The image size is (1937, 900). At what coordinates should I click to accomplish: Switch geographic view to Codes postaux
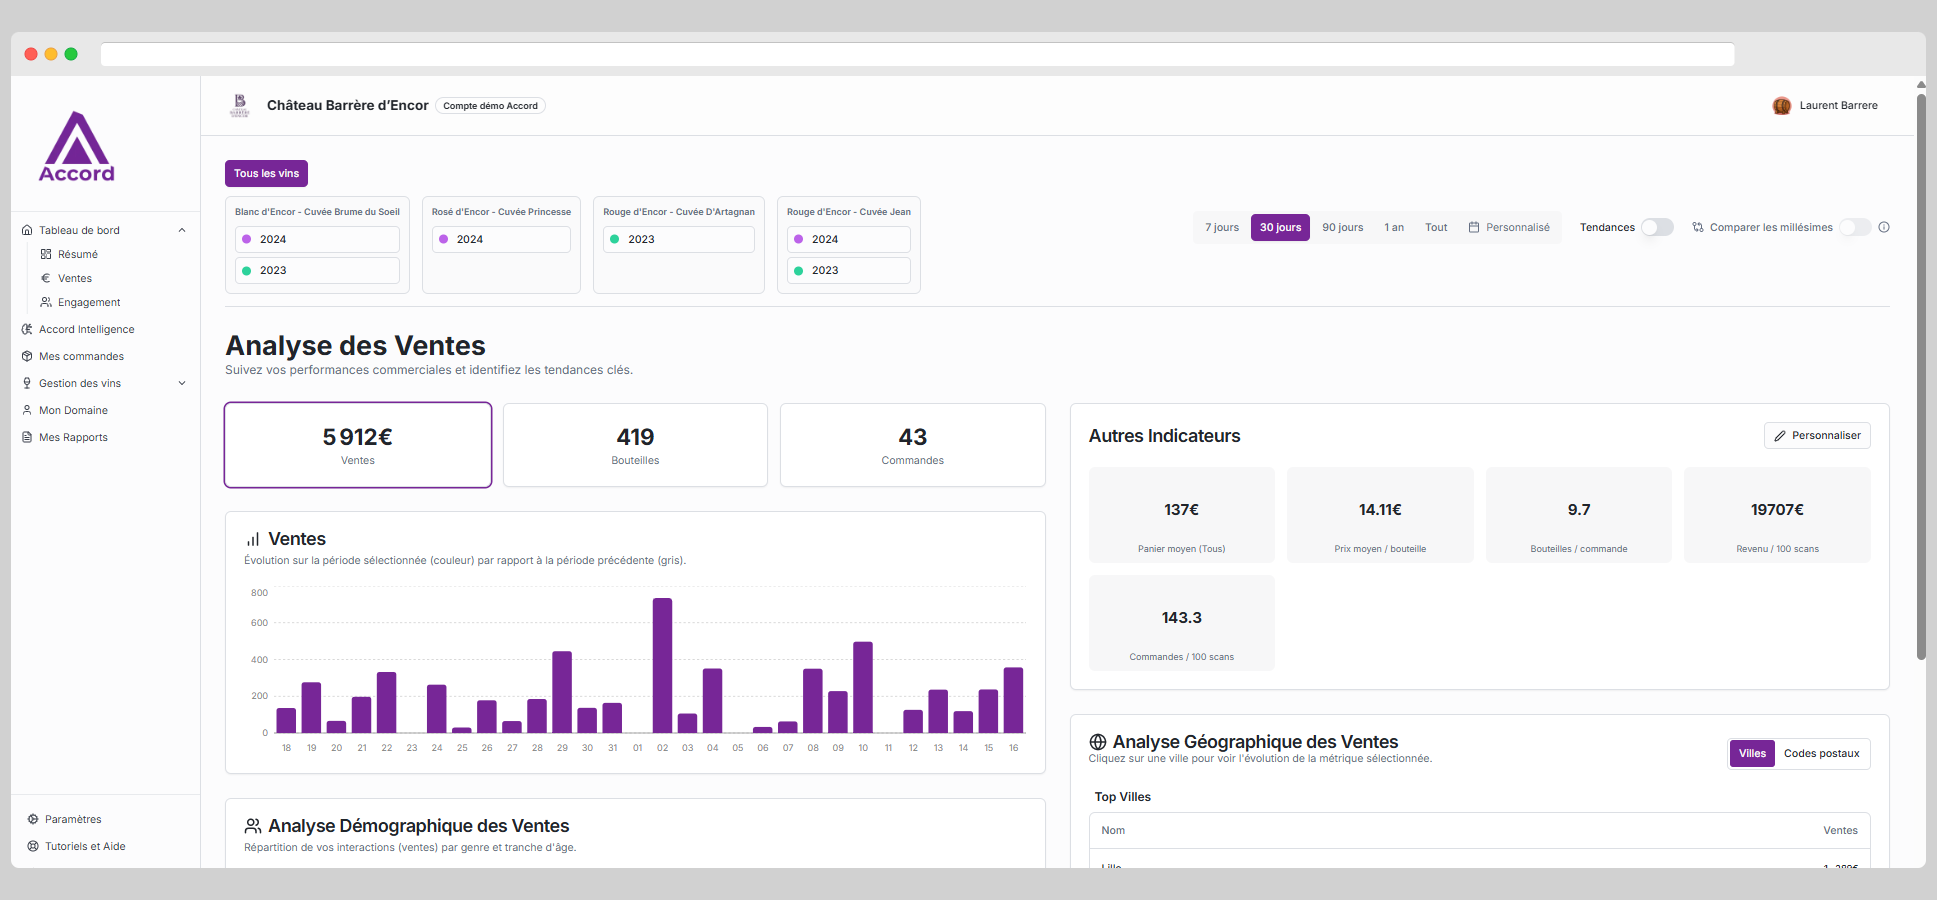point(1821,753)
